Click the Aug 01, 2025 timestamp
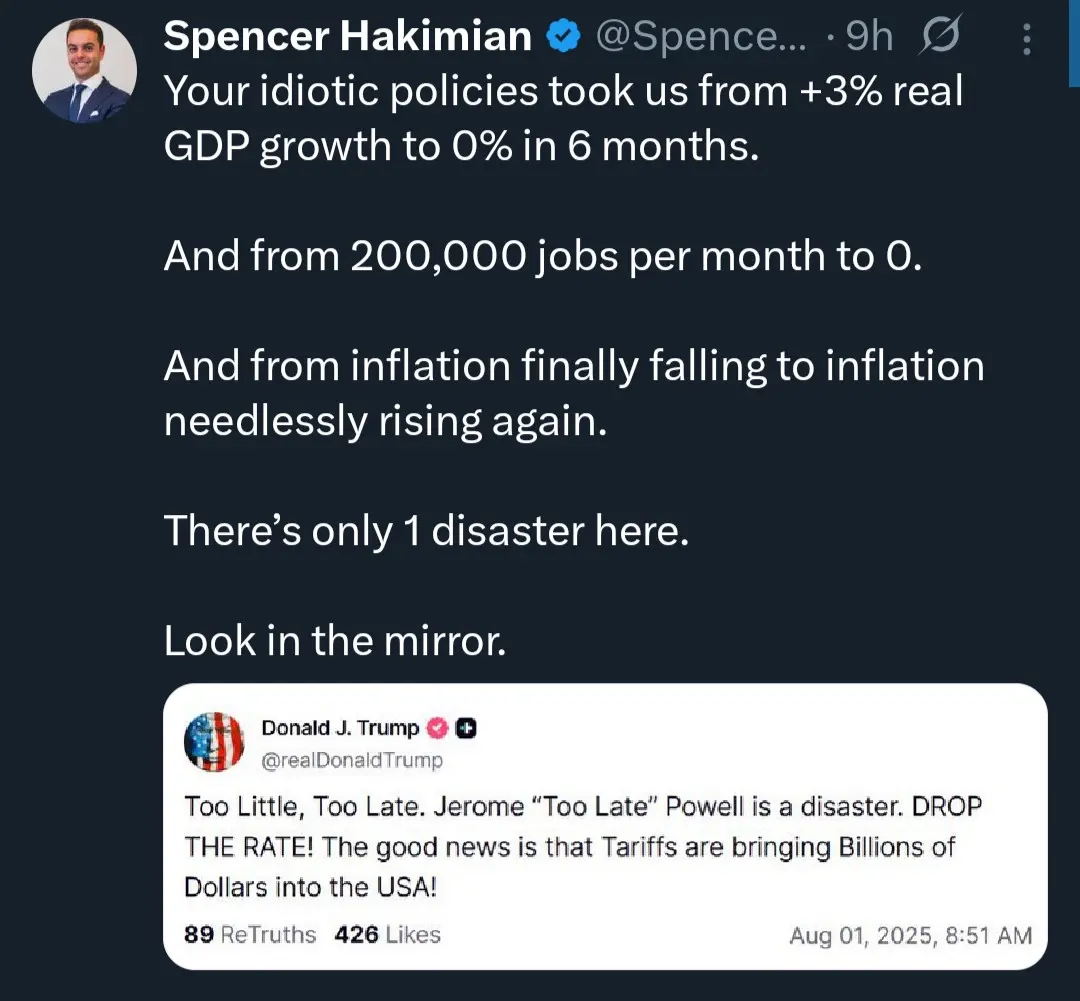The height and width of the screenshot is (1001, 1080). 910,935
